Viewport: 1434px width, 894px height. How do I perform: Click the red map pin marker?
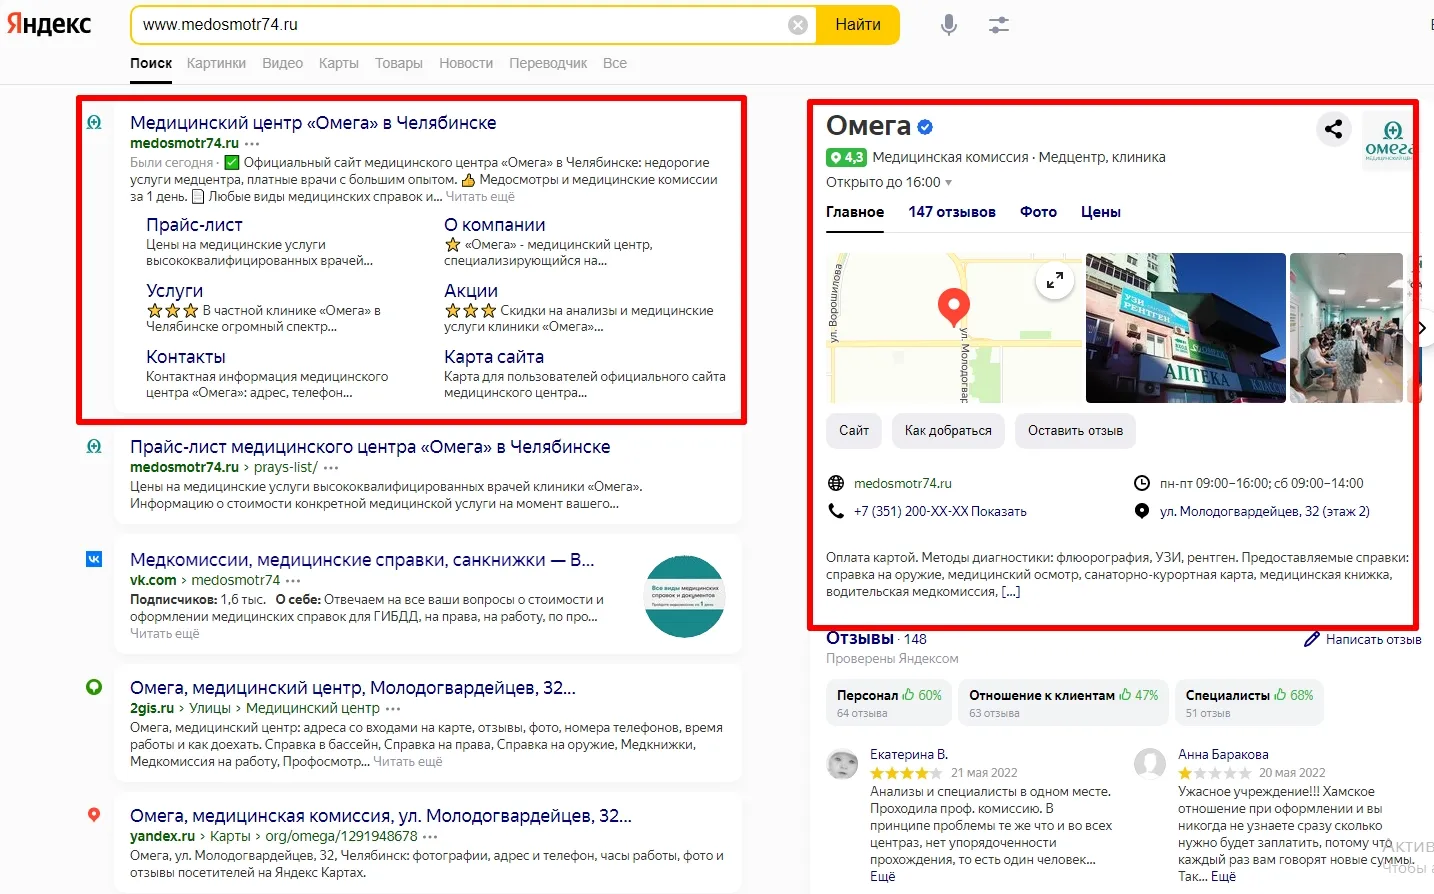coord(953,305)
